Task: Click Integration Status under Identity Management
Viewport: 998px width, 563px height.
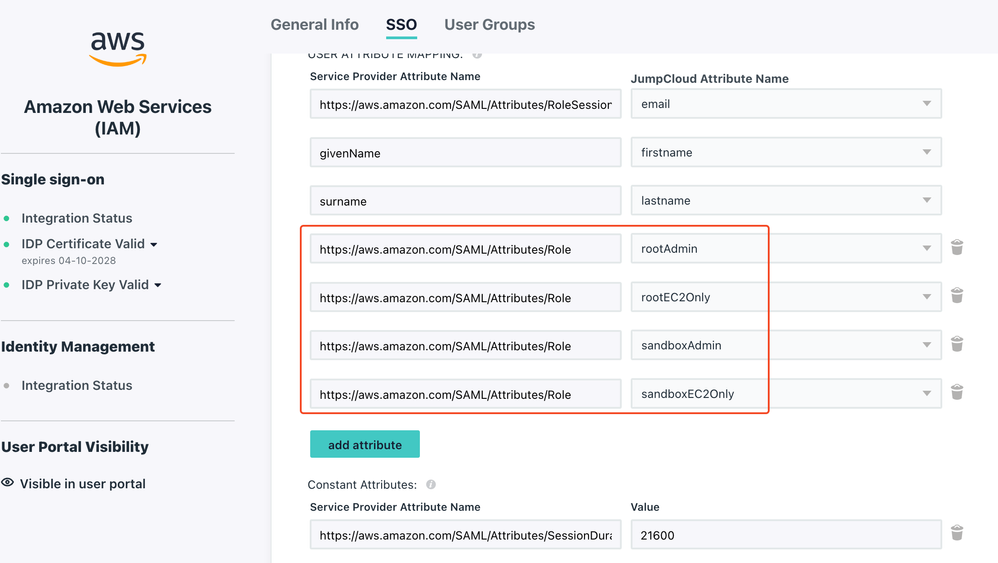Action: click(76, 386)
